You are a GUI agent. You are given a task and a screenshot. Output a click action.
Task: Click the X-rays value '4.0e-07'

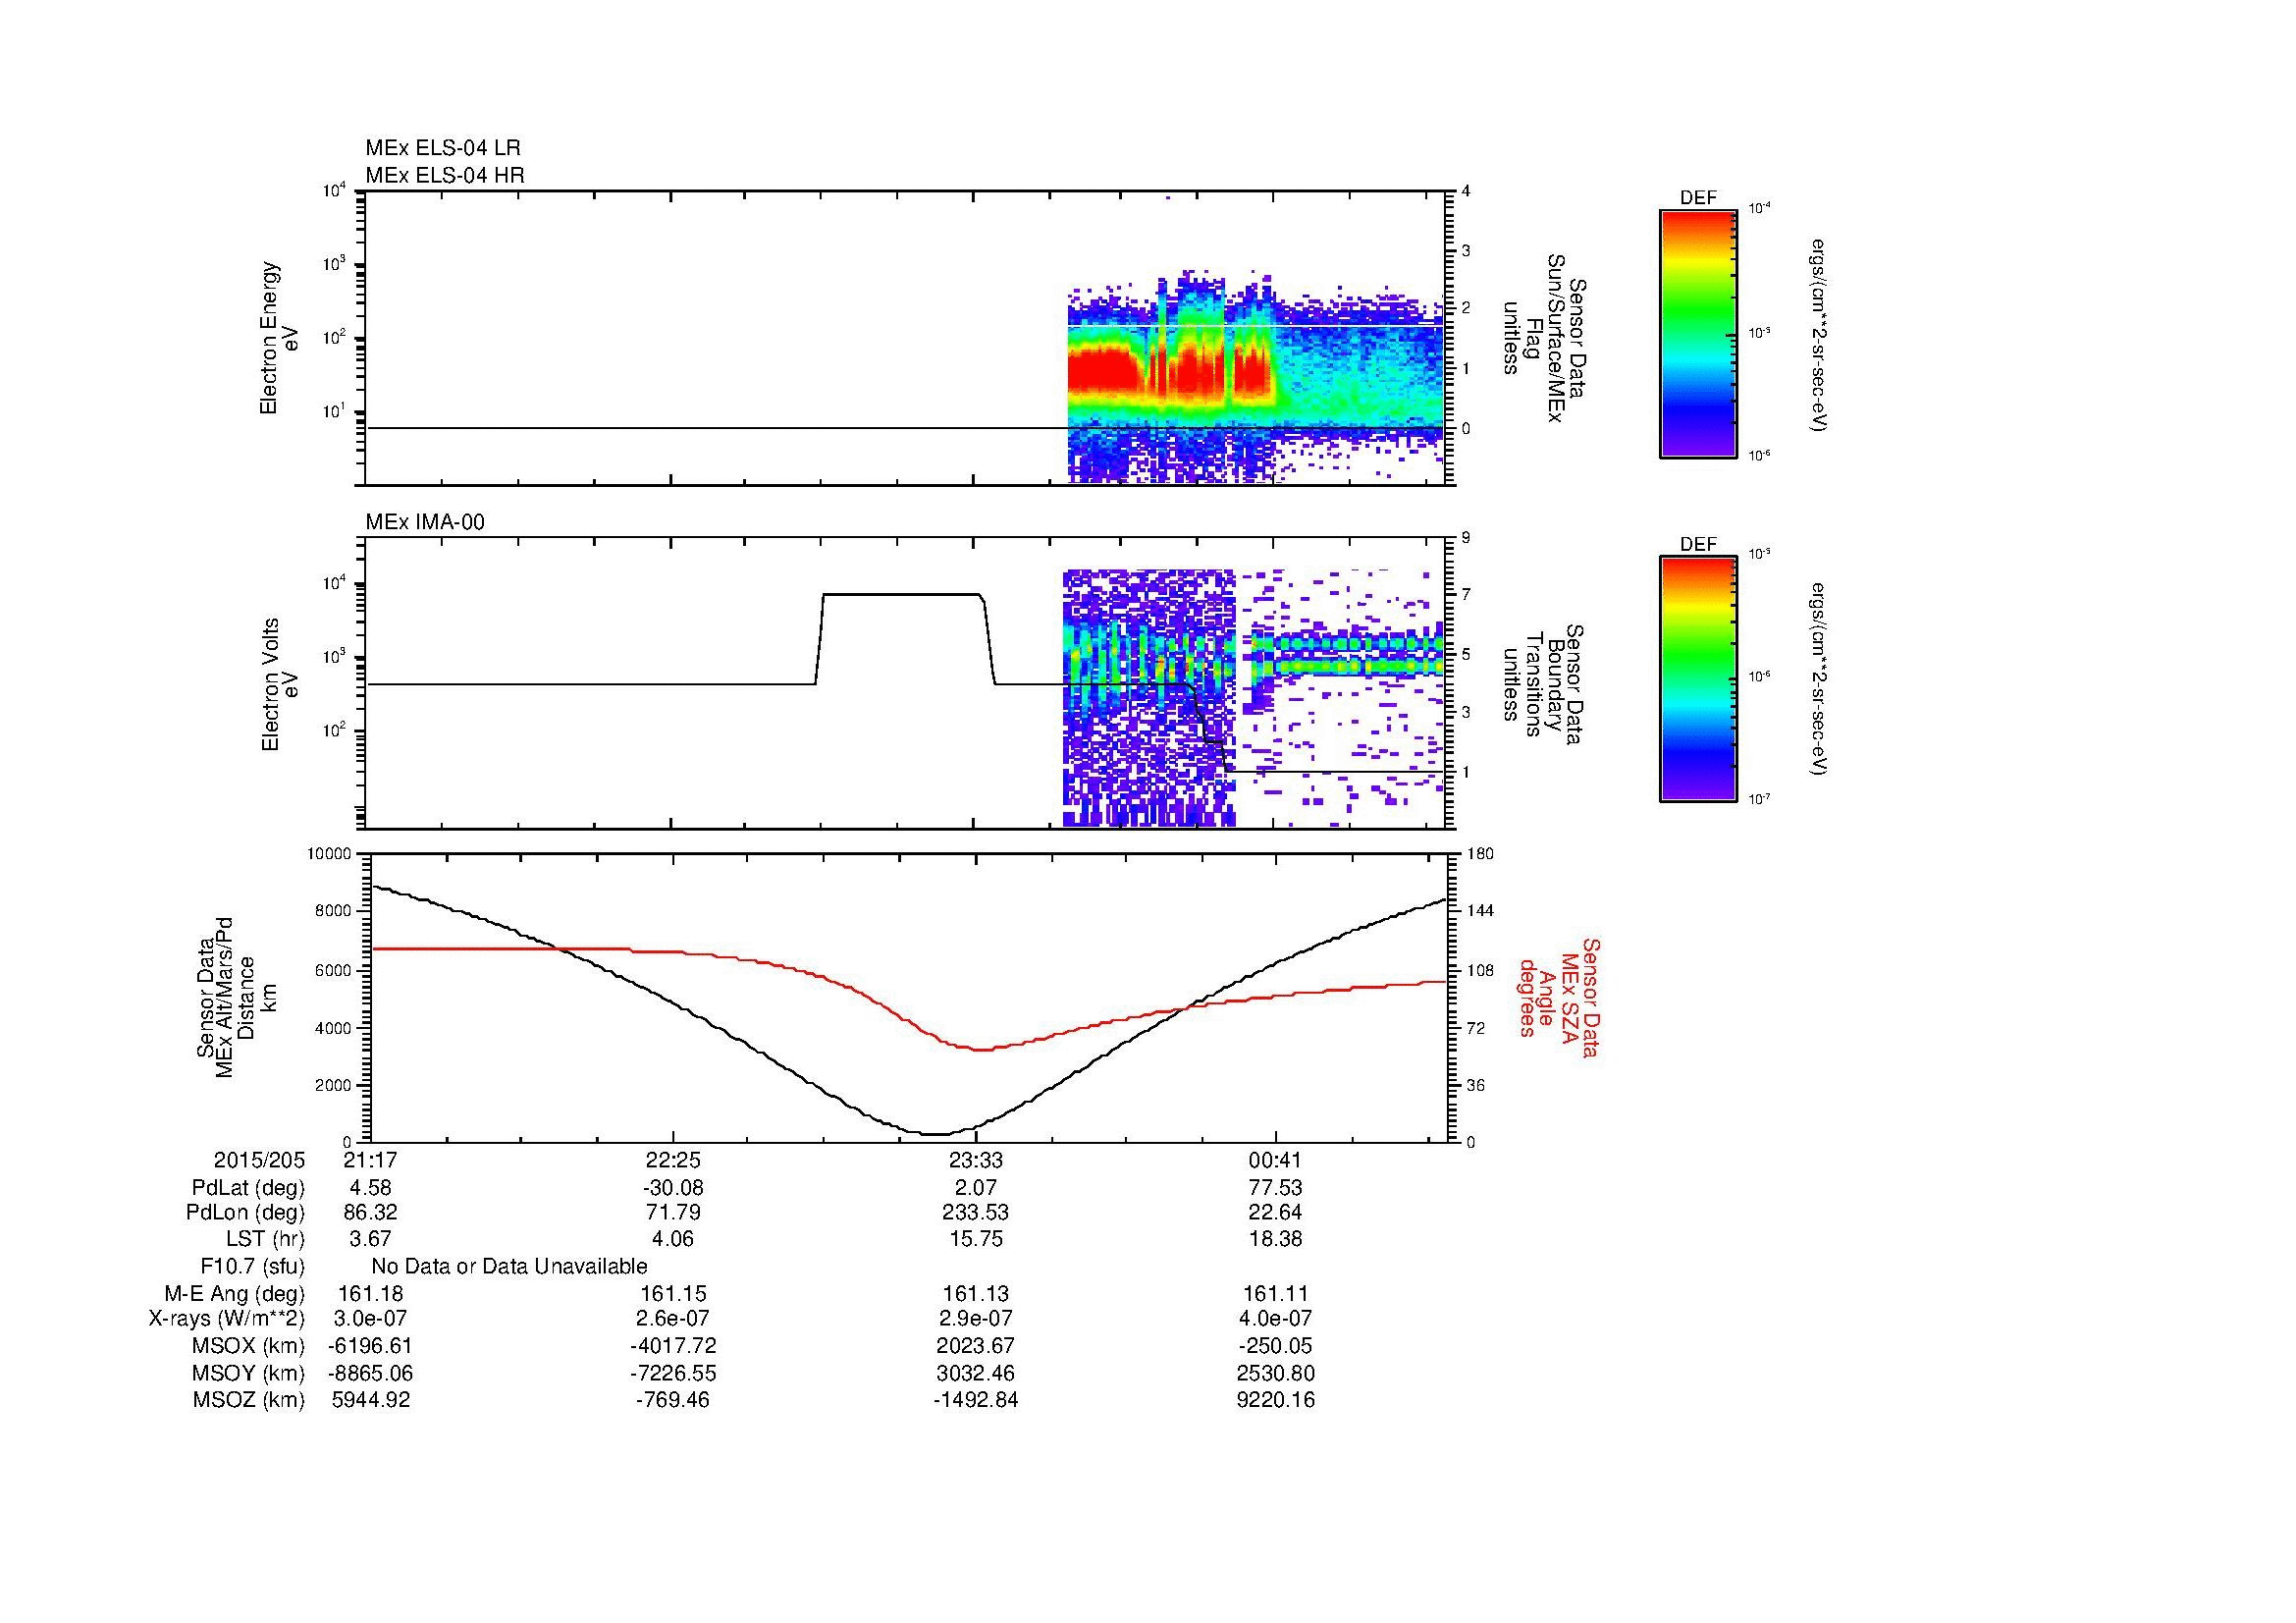pos(1275,1319)
